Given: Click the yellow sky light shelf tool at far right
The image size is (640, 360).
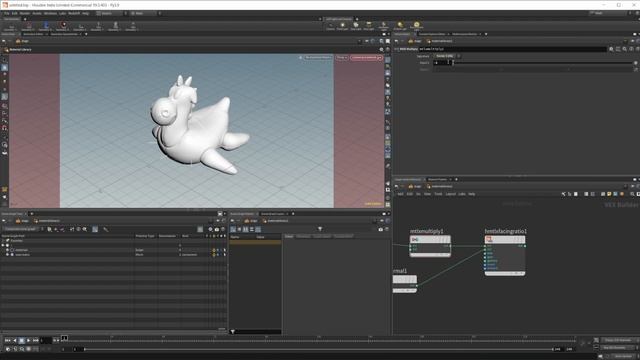Looking at the screenshot, I should (416, 26).
